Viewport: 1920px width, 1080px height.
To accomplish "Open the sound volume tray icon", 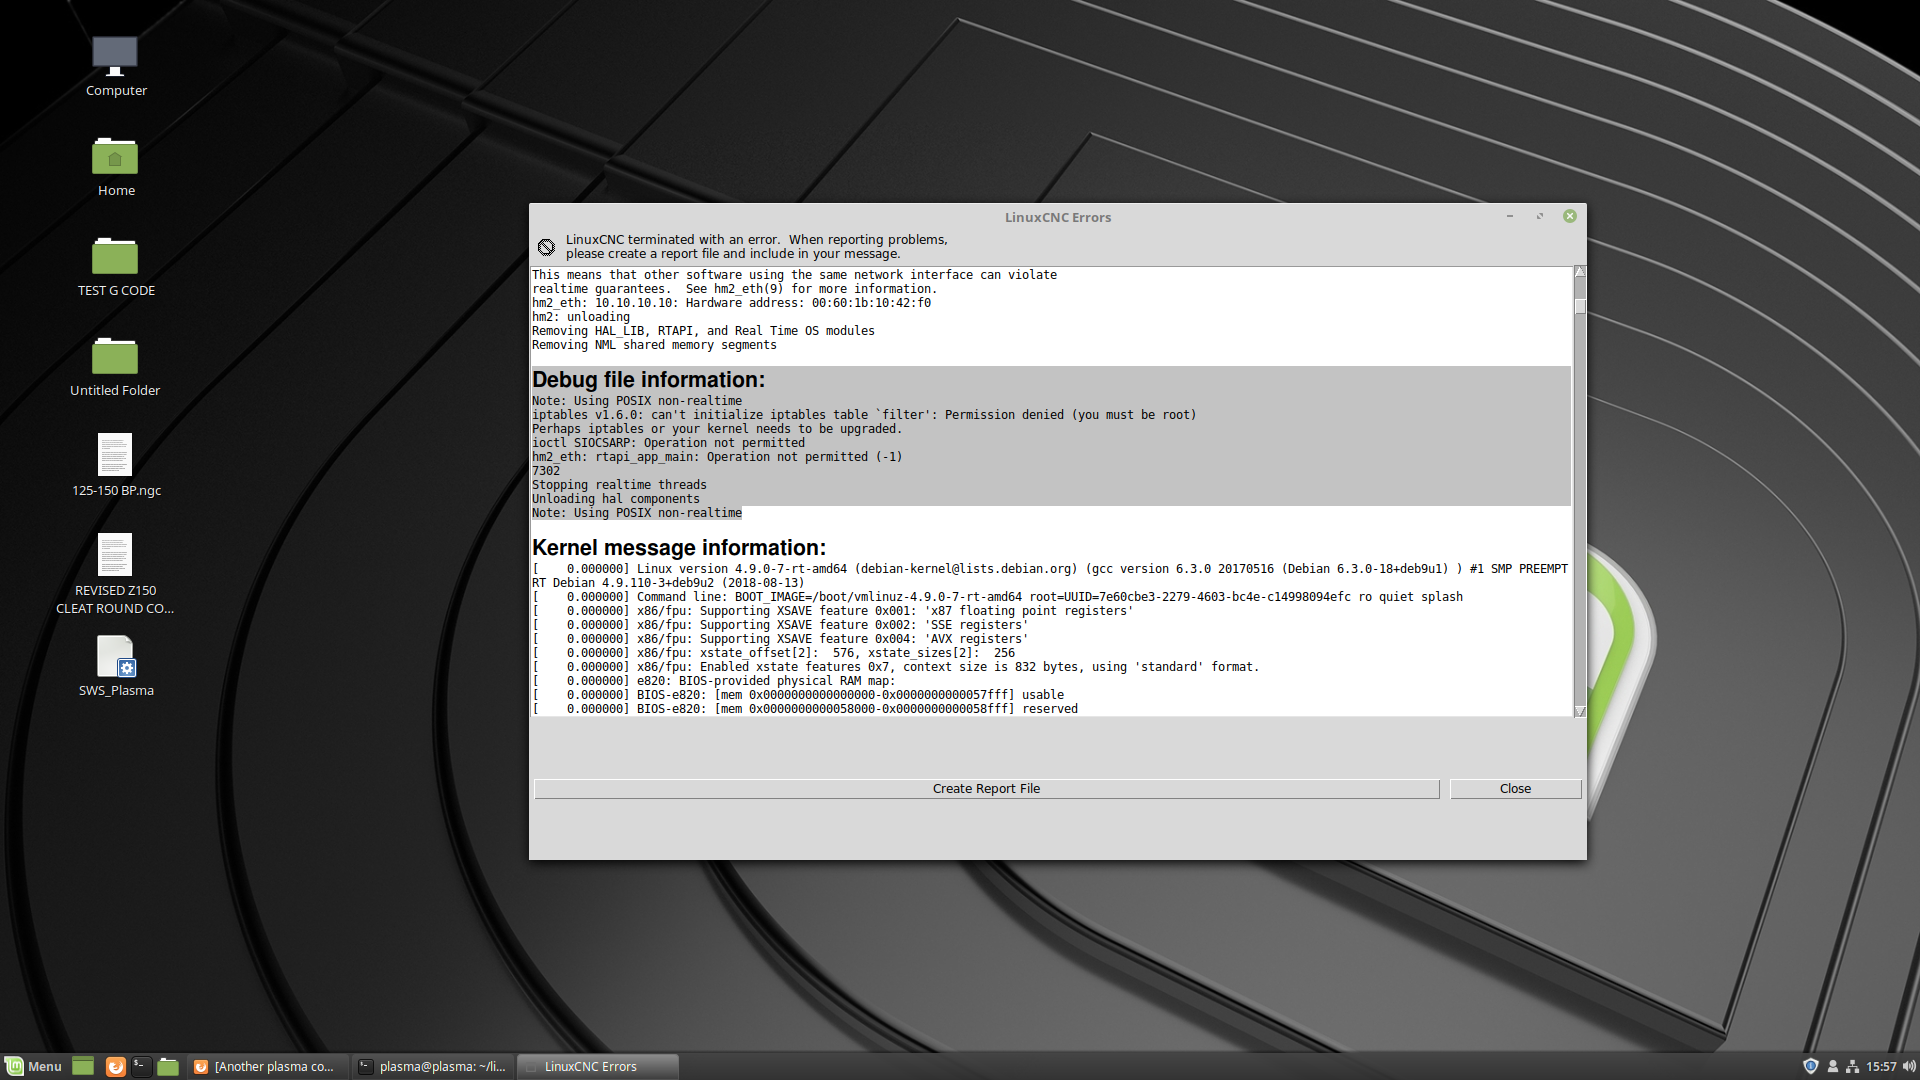I will pyautogui.click(x=1908, y=1066).
